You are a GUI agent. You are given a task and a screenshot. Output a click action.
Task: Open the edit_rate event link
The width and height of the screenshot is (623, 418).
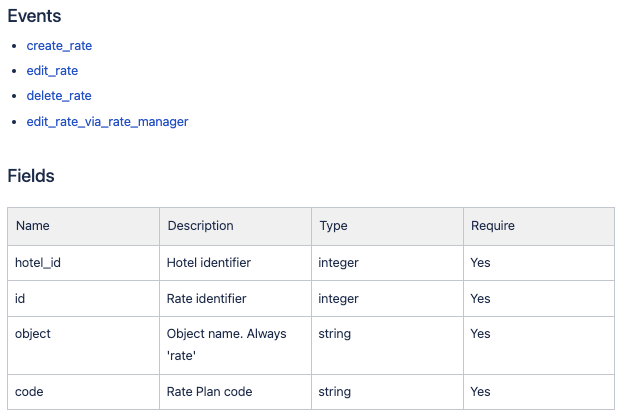pyautogui.click(x=52, y=71)
